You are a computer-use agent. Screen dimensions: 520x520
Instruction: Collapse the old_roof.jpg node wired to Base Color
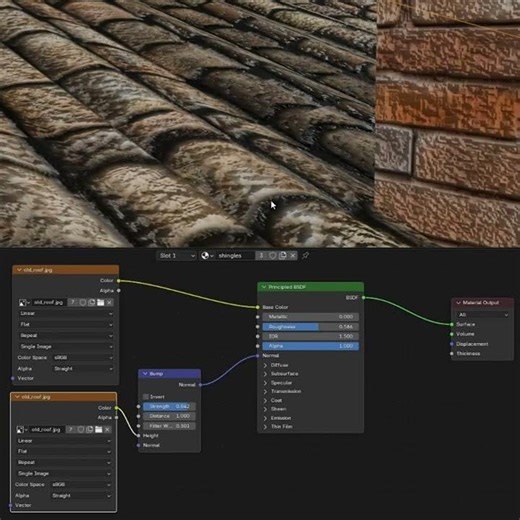(19, 270)
